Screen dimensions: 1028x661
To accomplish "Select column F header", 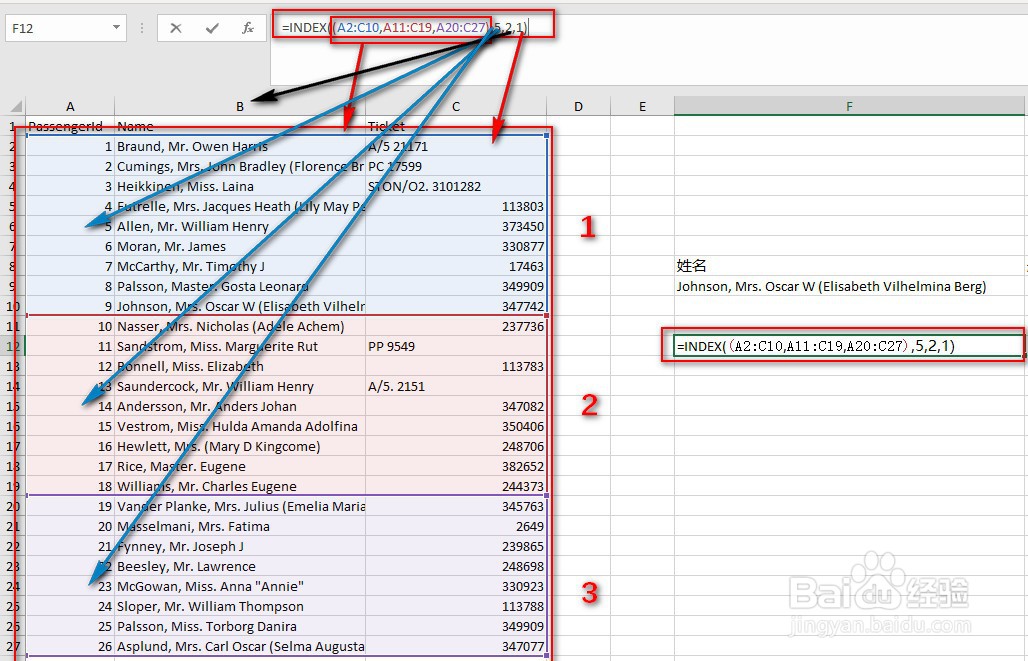I will tap(849, 106).
